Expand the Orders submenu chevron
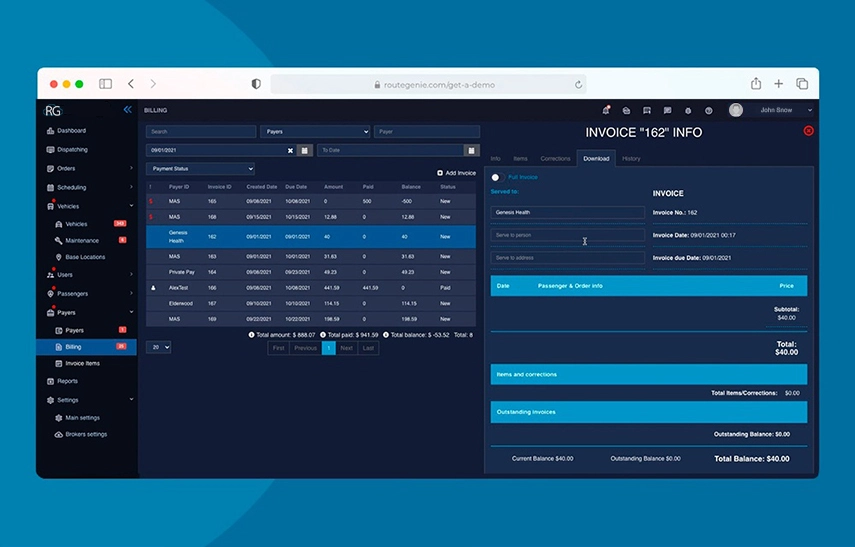 131,168
